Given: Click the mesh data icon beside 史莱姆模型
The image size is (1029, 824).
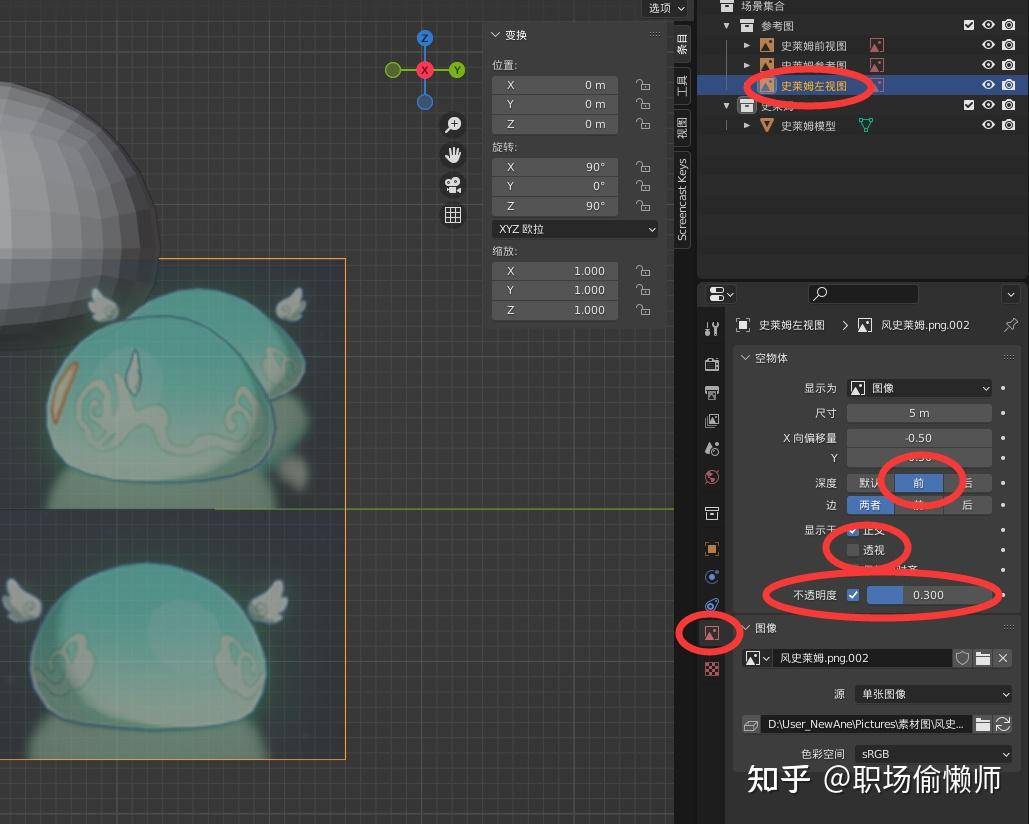Looking at the screenshot, I should [x=866, y=125].
